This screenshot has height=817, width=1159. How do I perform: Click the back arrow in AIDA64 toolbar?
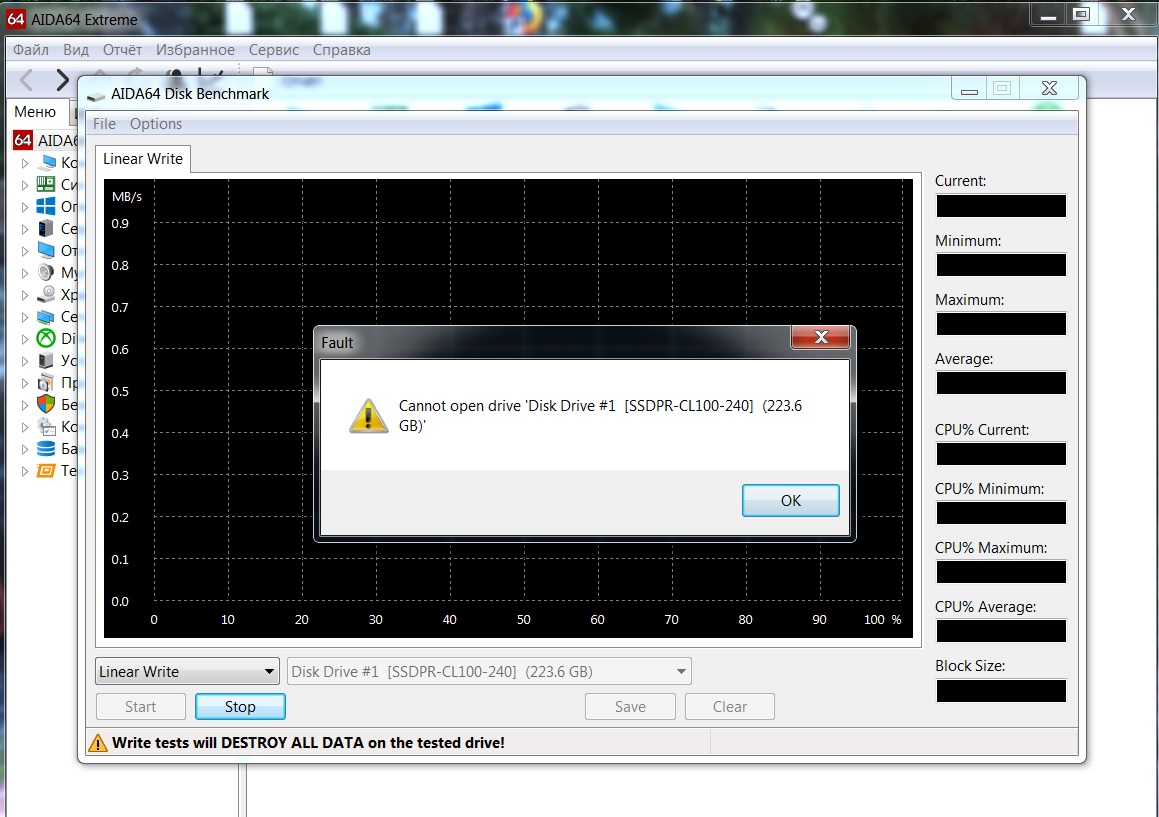click(27, 79)
